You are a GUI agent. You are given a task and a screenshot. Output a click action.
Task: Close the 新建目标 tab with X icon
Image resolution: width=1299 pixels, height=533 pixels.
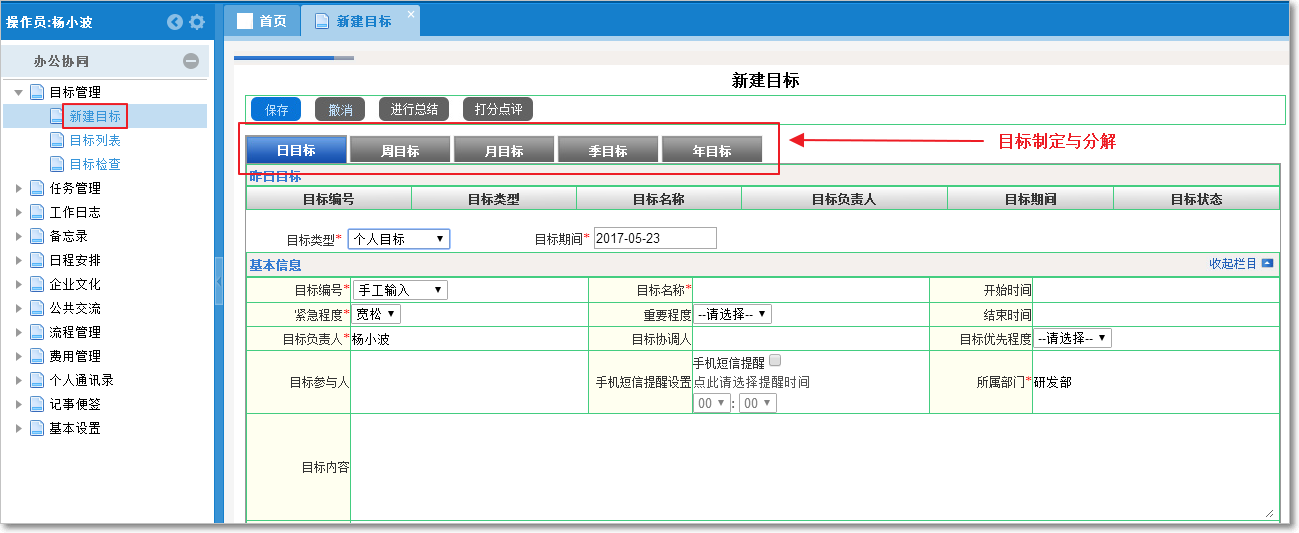point(410,15)
